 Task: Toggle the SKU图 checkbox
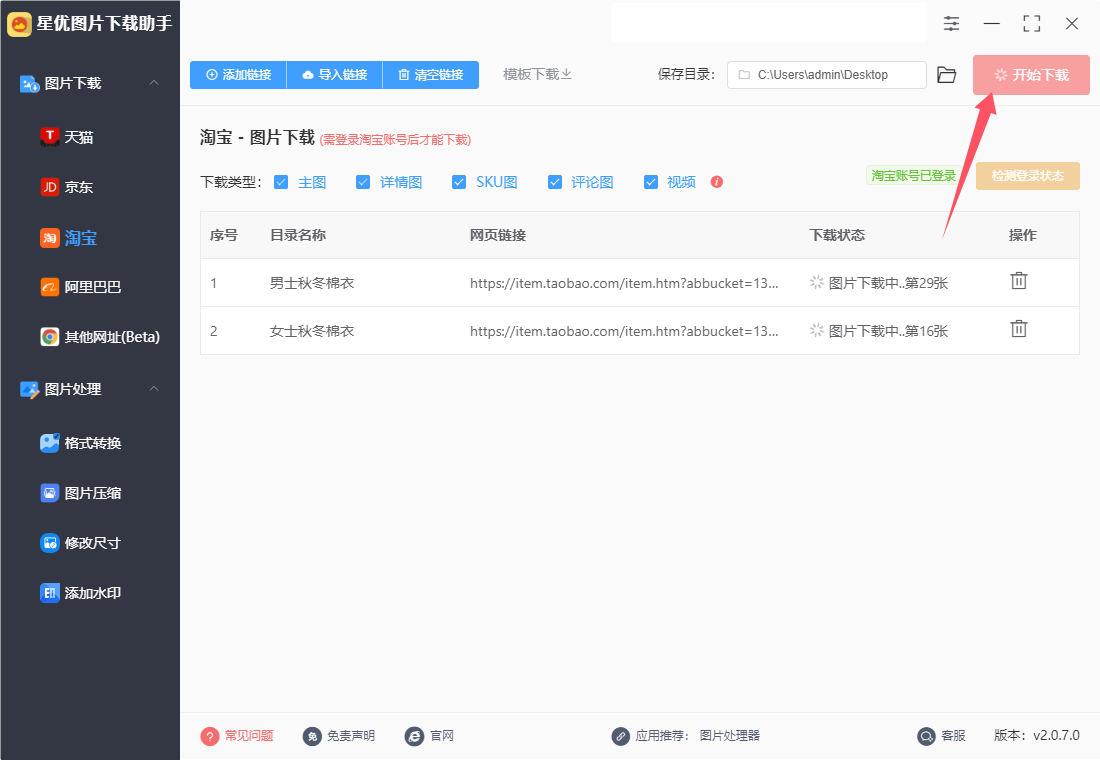coord(459,182)
